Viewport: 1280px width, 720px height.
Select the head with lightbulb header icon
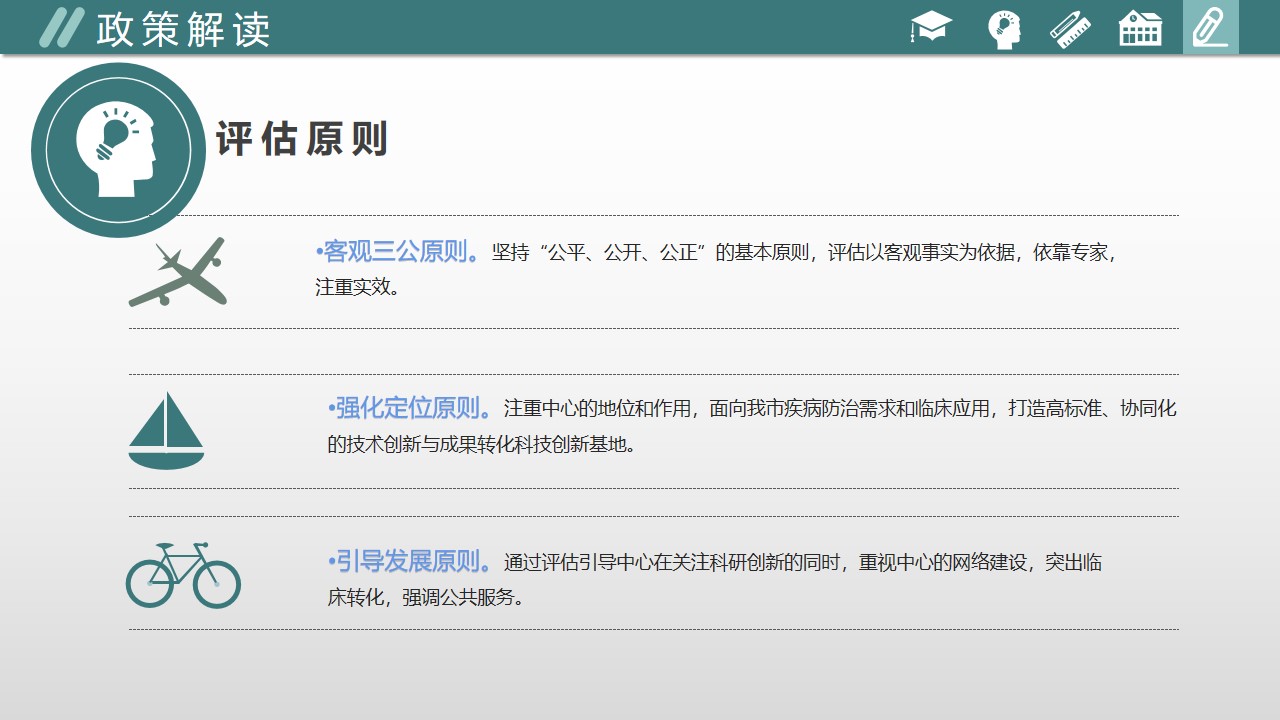tap(1004, 28)
